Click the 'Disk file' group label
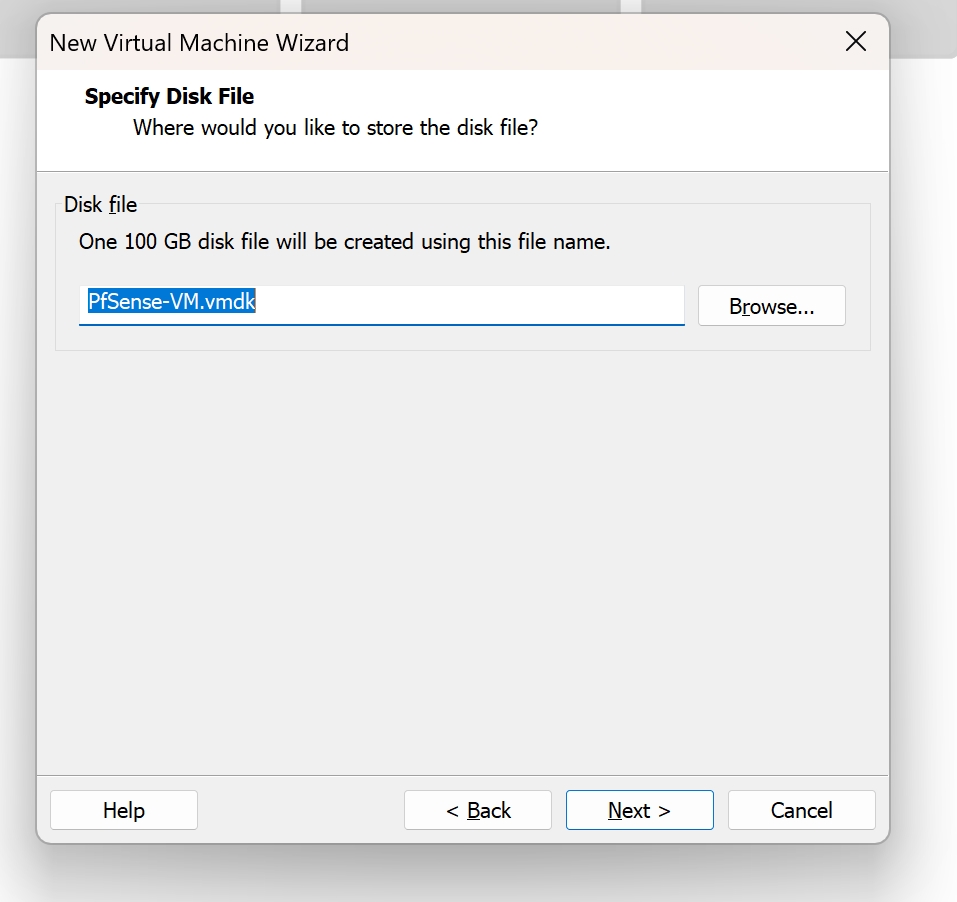 pyautogui.click(x=100, y=205)
